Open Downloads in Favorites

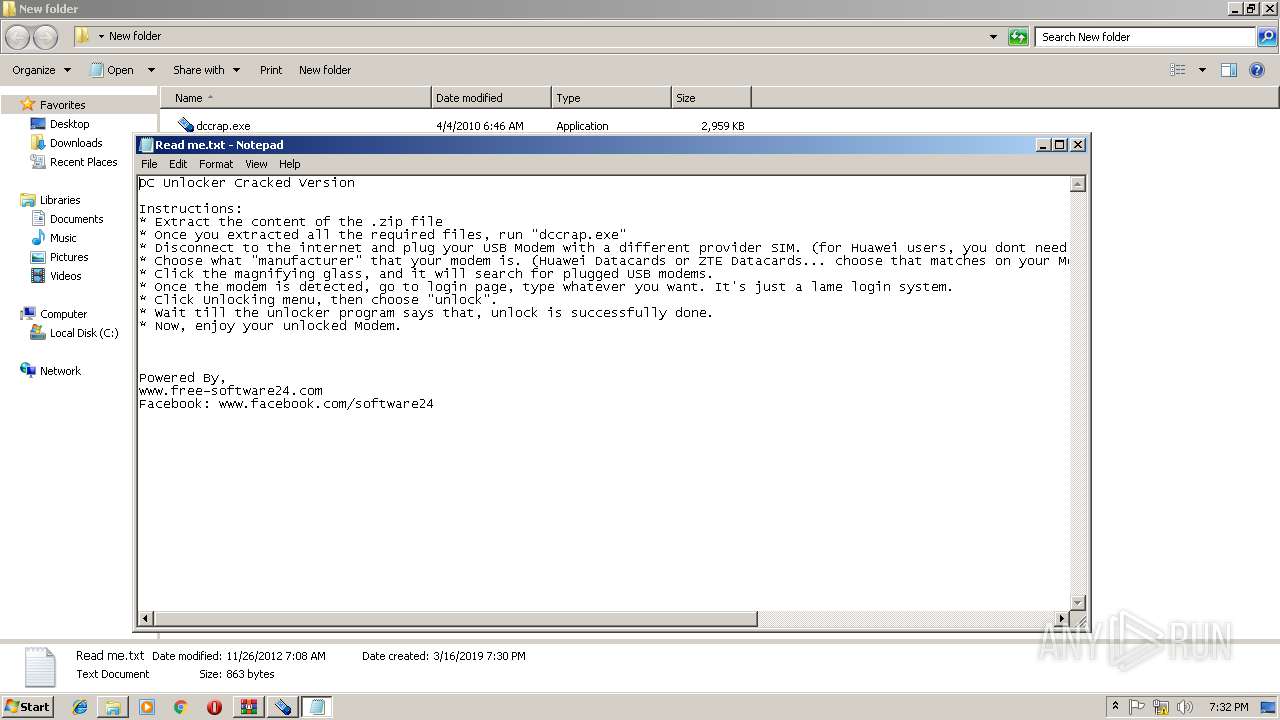[x=76, y=143]
